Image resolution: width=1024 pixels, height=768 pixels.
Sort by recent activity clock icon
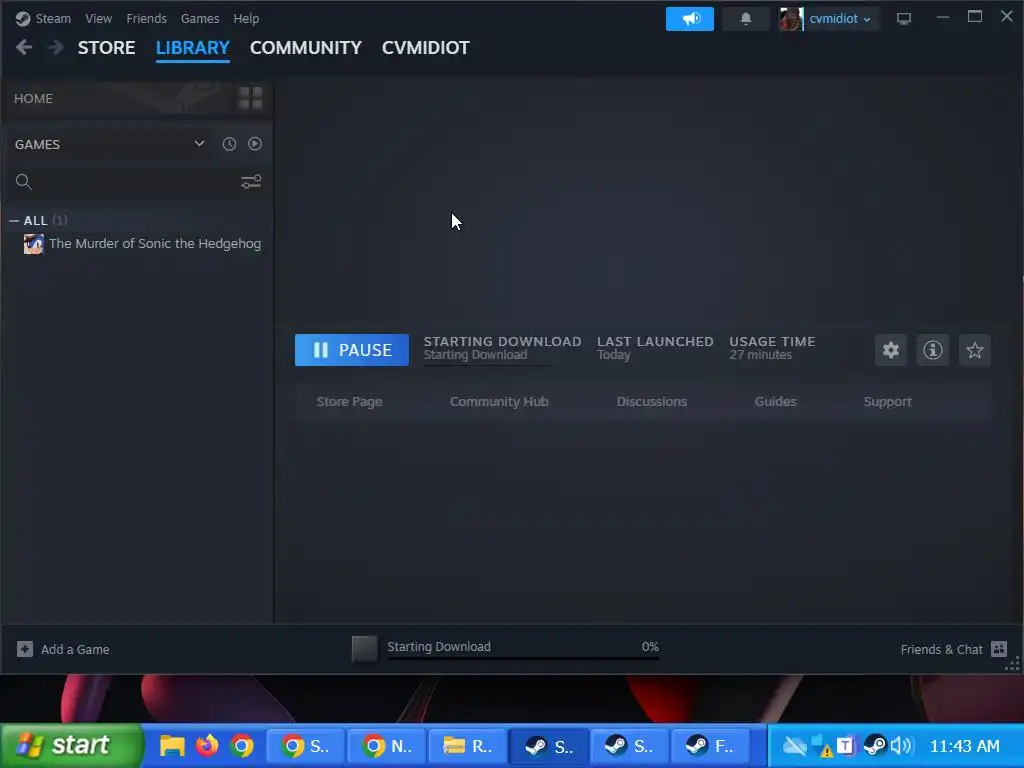[229, 144]
